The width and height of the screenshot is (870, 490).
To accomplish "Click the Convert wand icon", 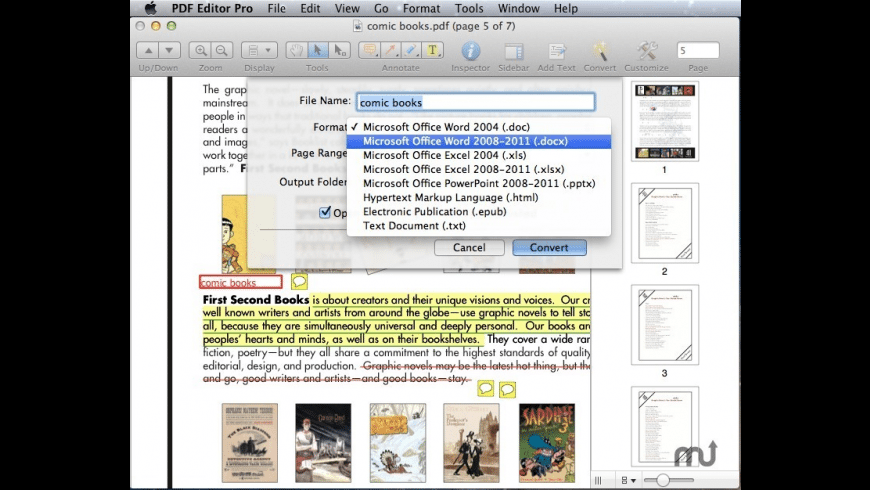I will click(x=600, y=51).
